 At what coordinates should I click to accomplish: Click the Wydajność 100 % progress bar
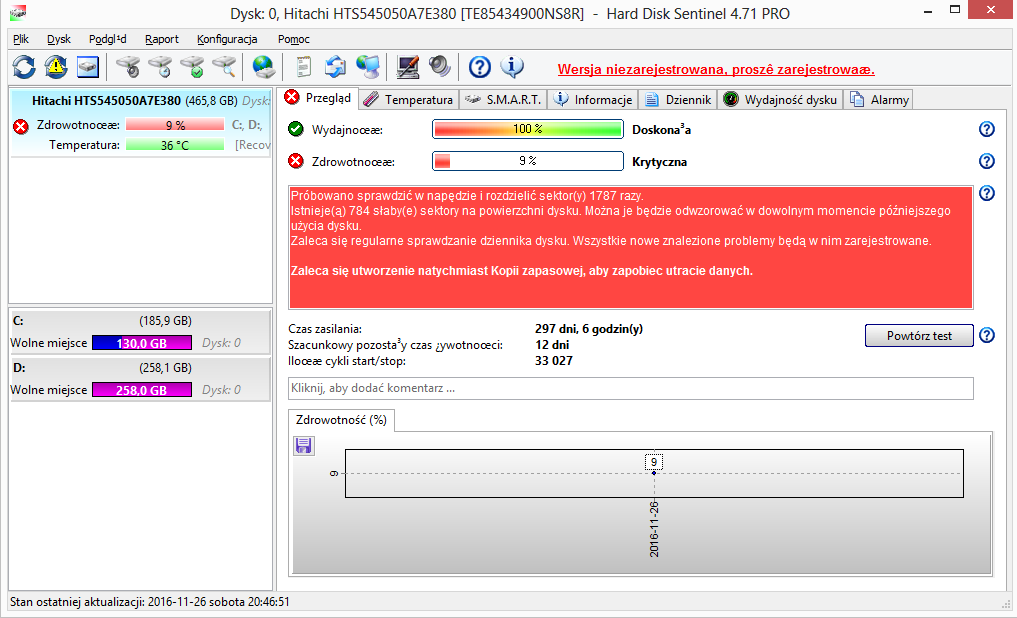pyautogui.click(x=528, y=129)
